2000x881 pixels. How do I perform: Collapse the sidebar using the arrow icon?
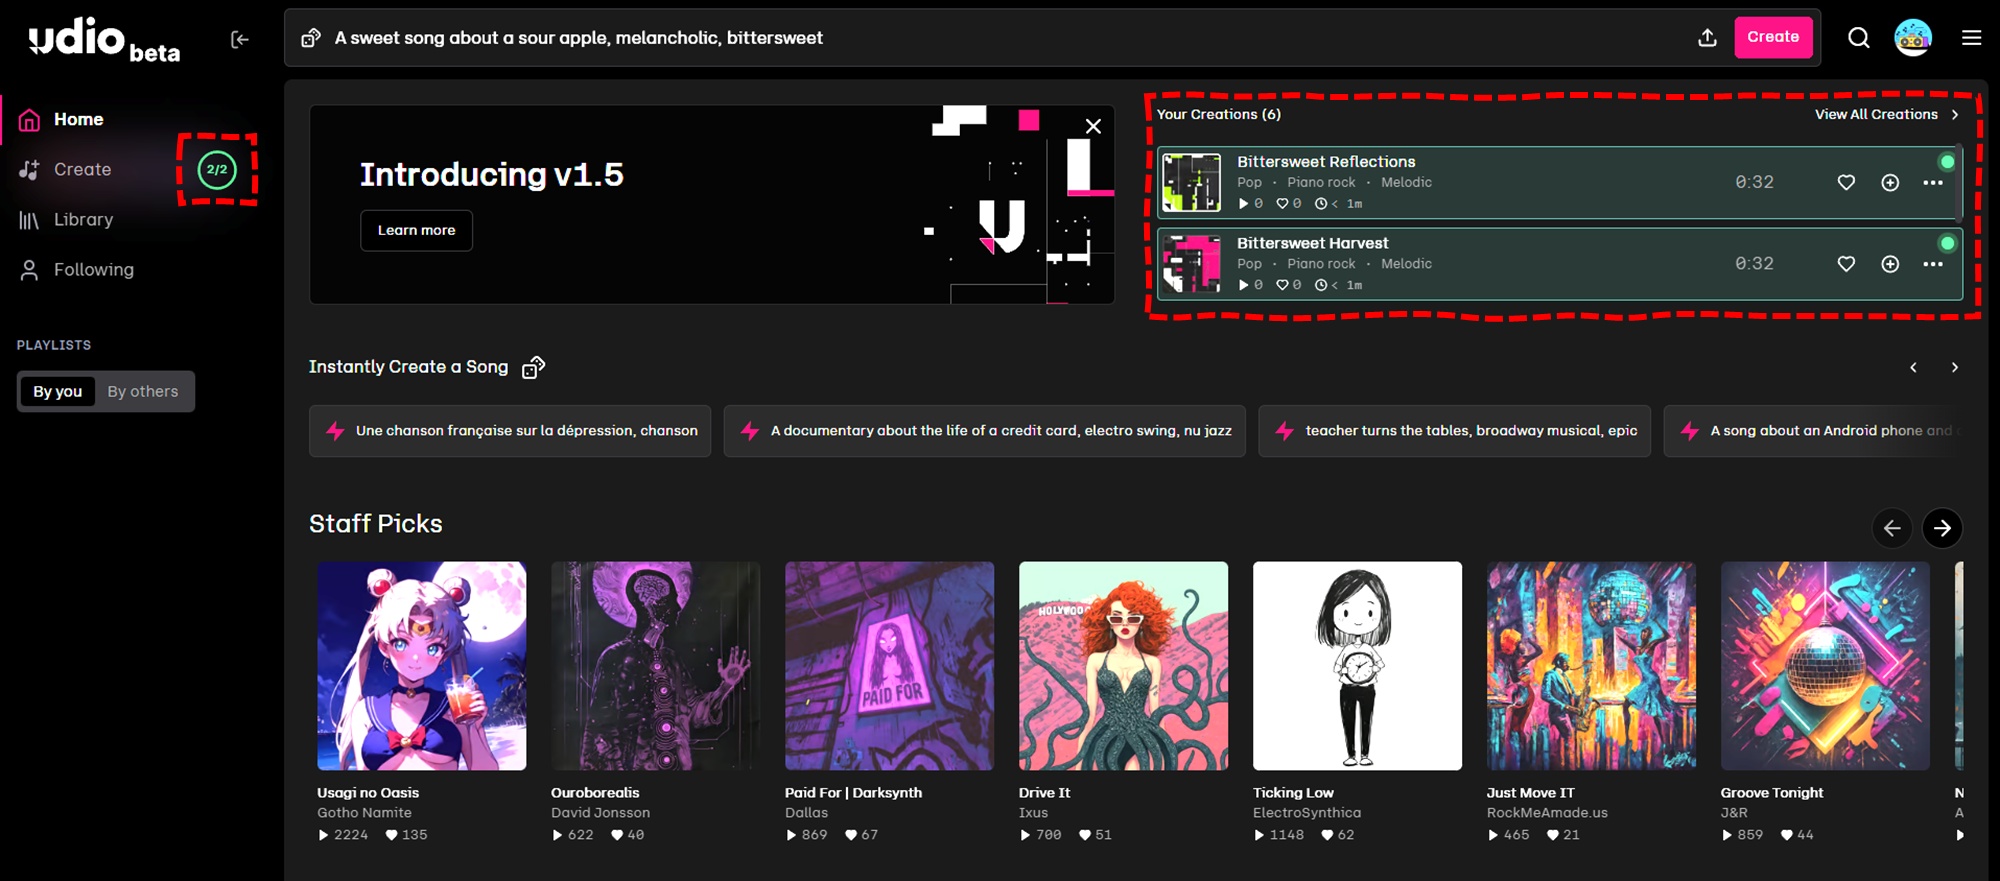pyautogui.click(x=240, y=39)
